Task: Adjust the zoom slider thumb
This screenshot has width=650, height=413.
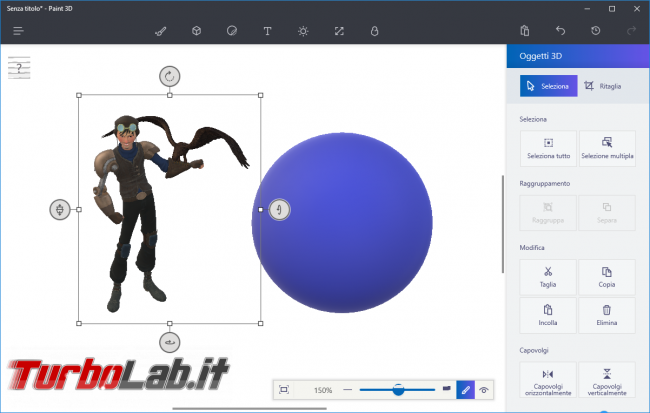Action: (x=398, y=390)
